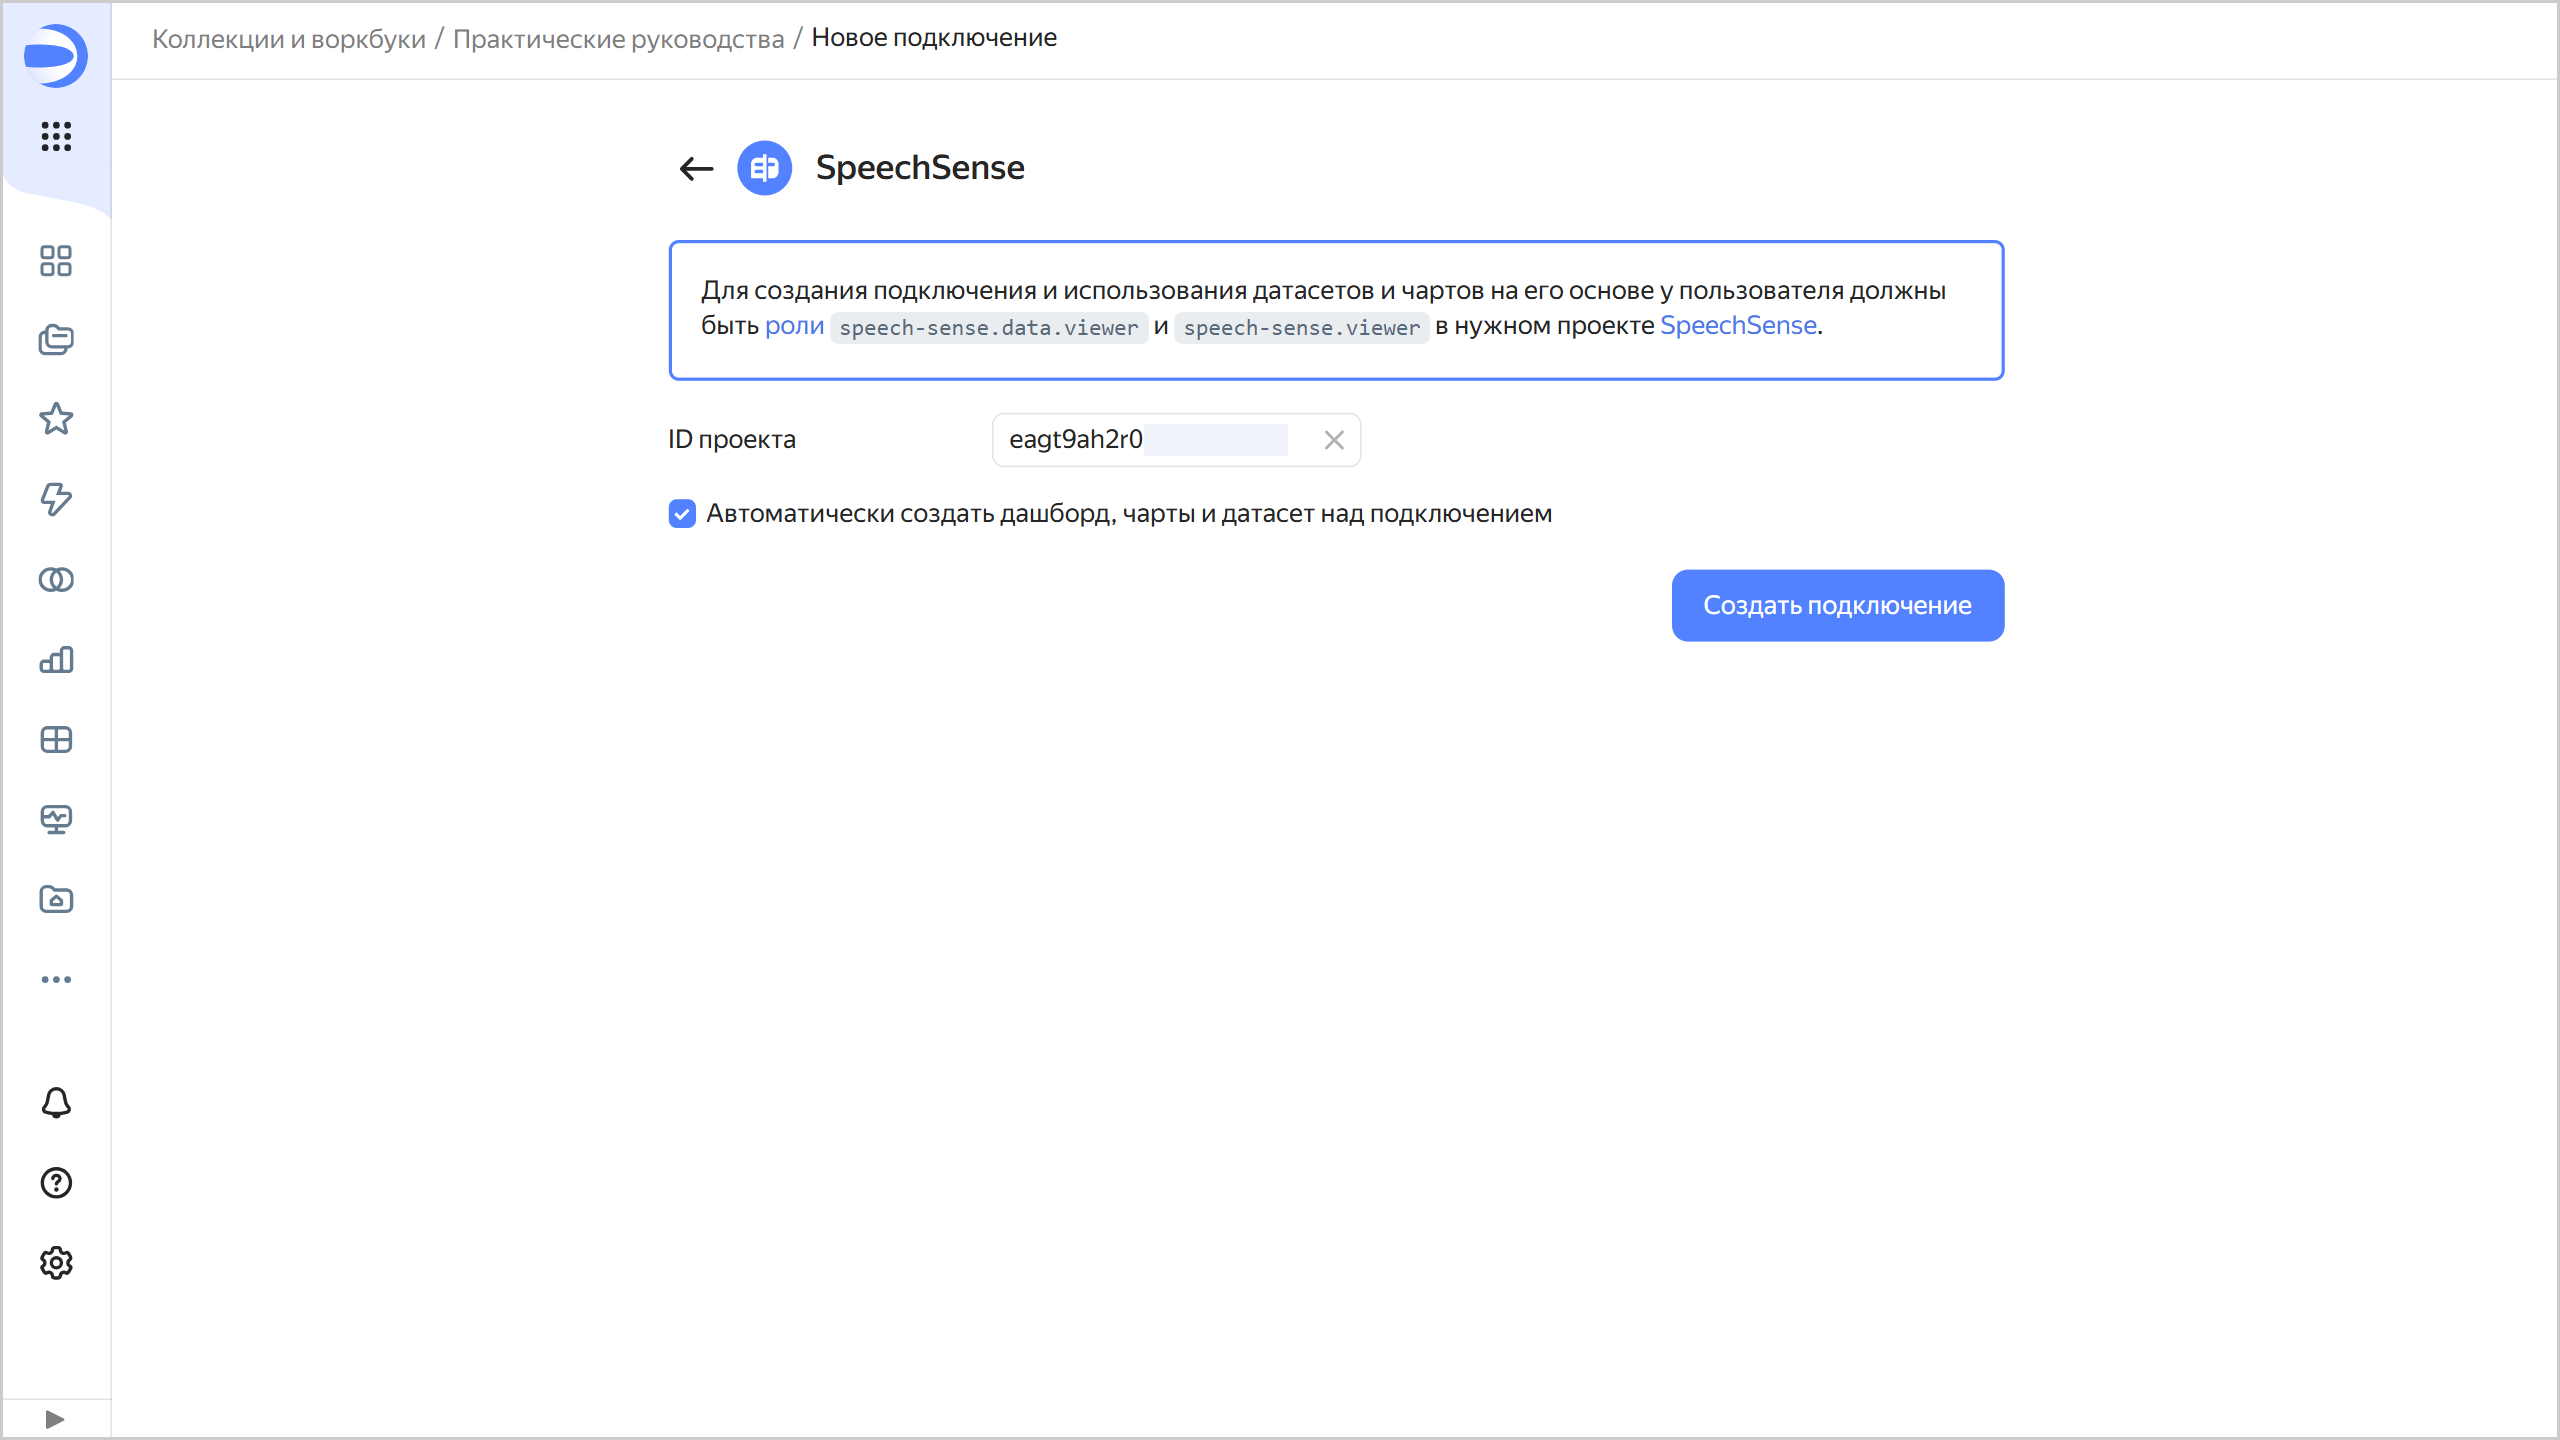
Task: Go to Коллекции и воркбуки breadcrumb
Action: point(288,39)
